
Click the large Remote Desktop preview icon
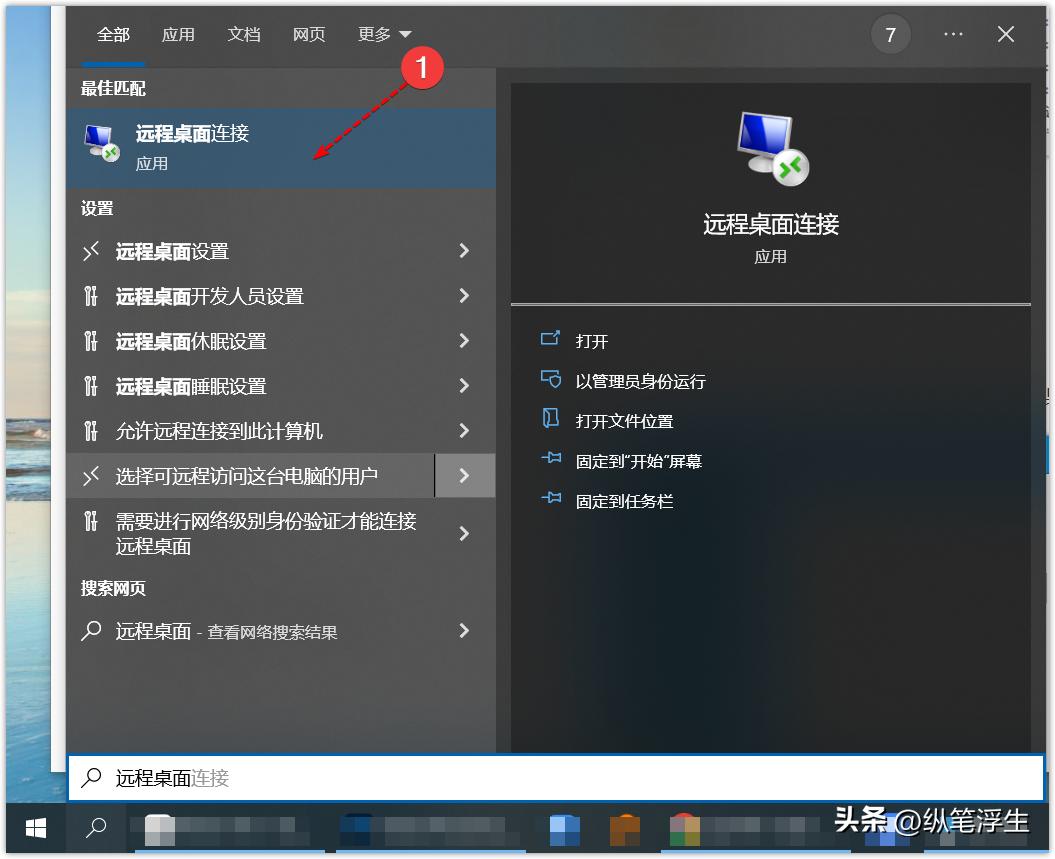770,148
